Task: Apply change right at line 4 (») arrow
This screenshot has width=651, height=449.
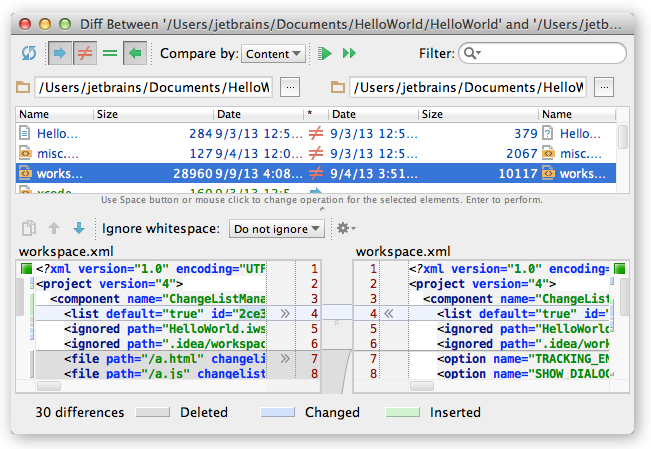Action: [285, 314]
